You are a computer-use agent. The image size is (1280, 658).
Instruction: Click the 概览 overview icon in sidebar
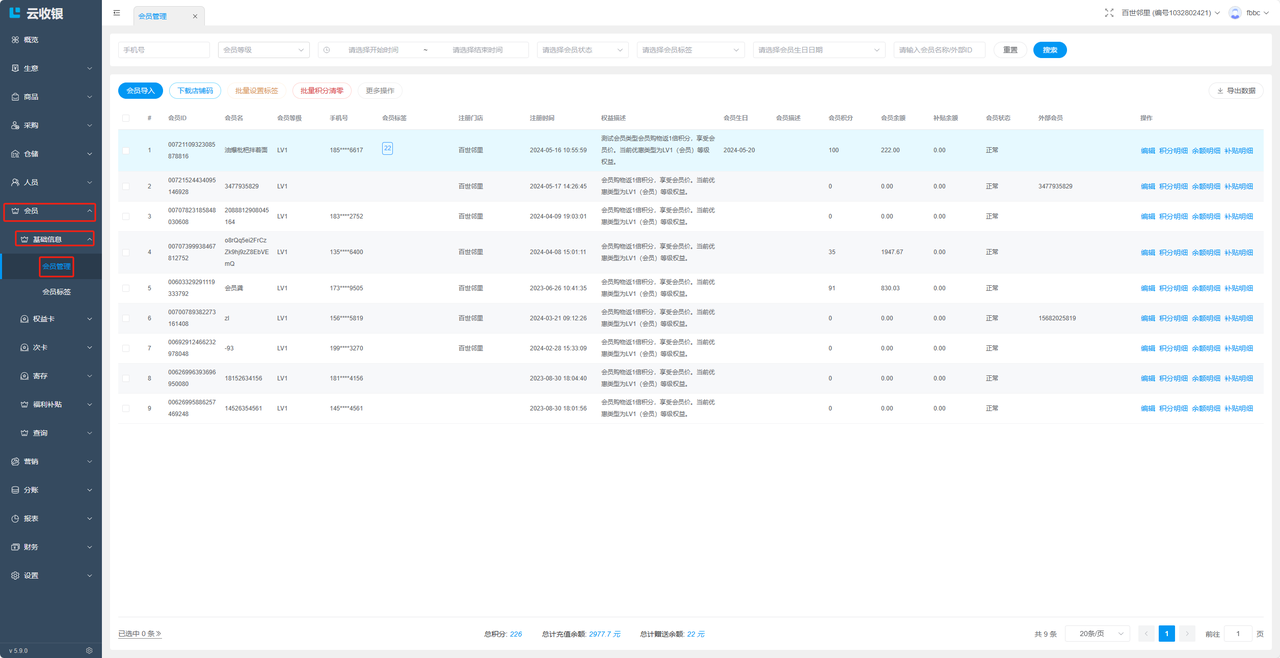coord(15,40)
